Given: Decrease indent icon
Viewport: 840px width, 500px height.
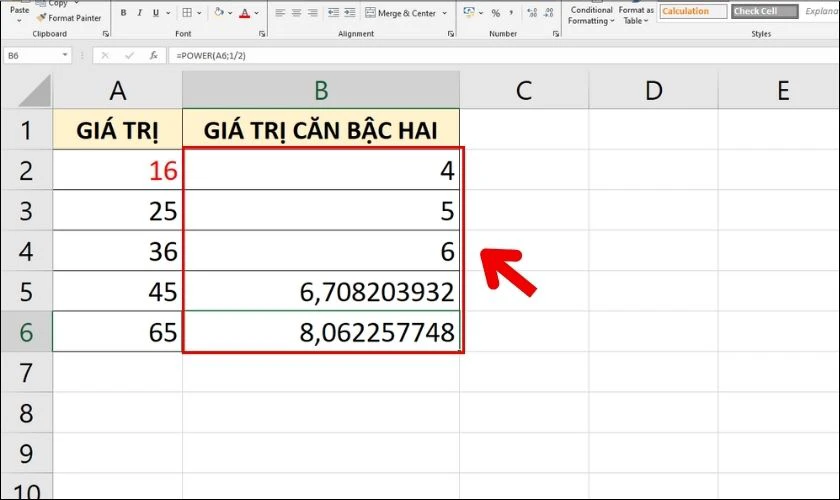Looking at the screenshot, I should click(x=333, y=12).
